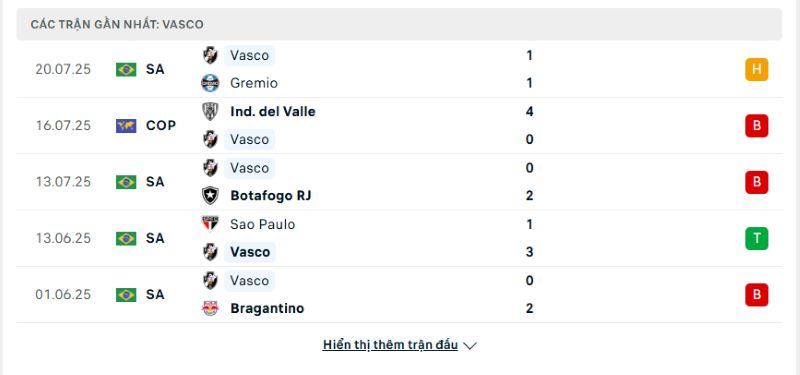Click the green T win result badge
Image resolution: width=800 pixels, height=375 pixels.
click(x=757, y=238)
